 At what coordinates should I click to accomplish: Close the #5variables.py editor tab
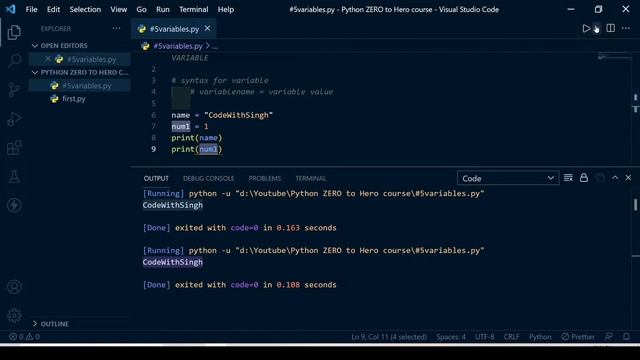coord(207,28)
